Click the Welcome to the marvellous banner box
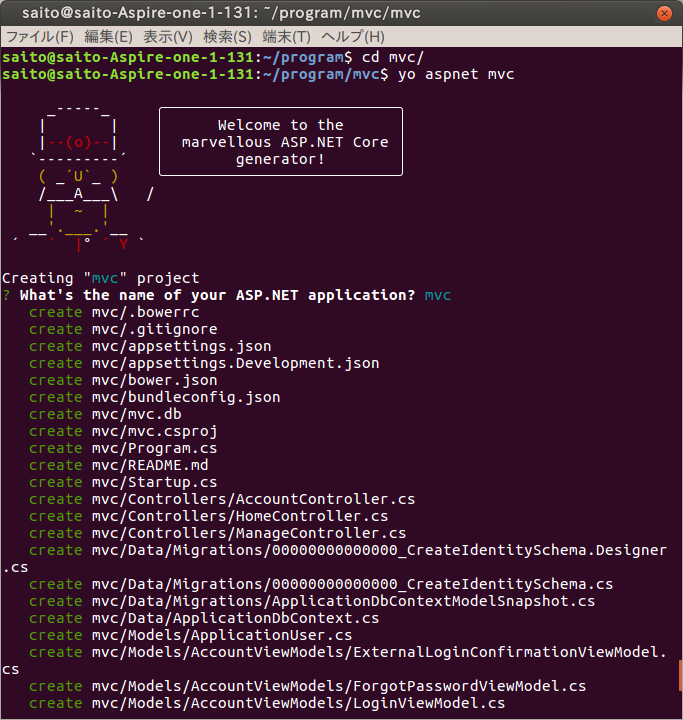This screenshot has height=720, width=683. (x=281, y=141)
